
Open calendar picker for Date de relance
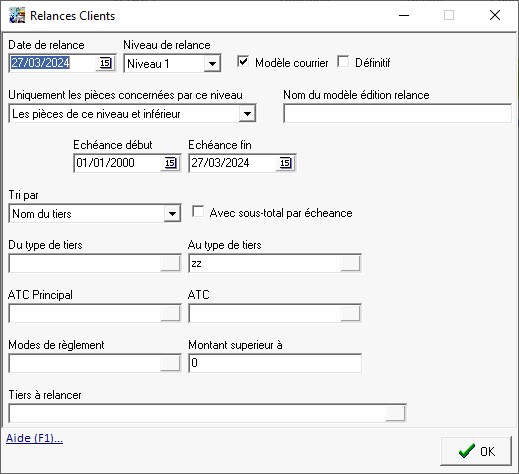pos(105,63)
